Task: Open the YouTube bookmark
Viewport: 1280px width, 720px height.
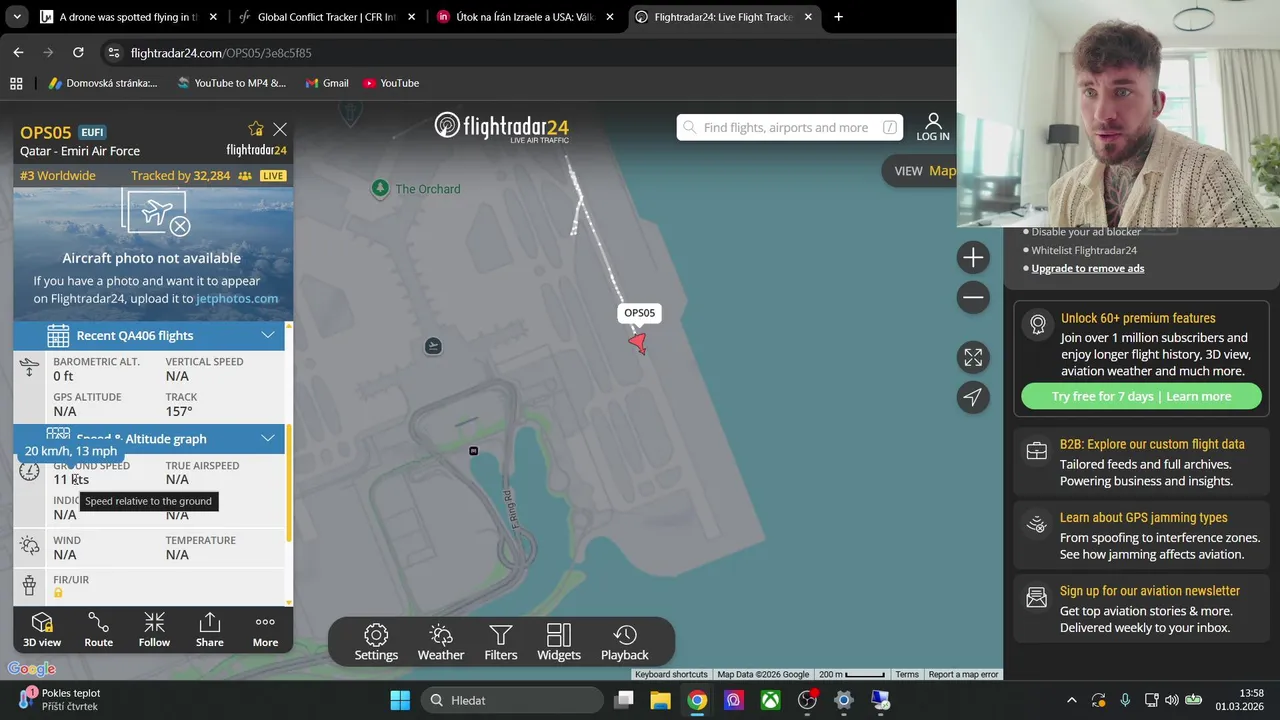Action: [x=391, y=83]
